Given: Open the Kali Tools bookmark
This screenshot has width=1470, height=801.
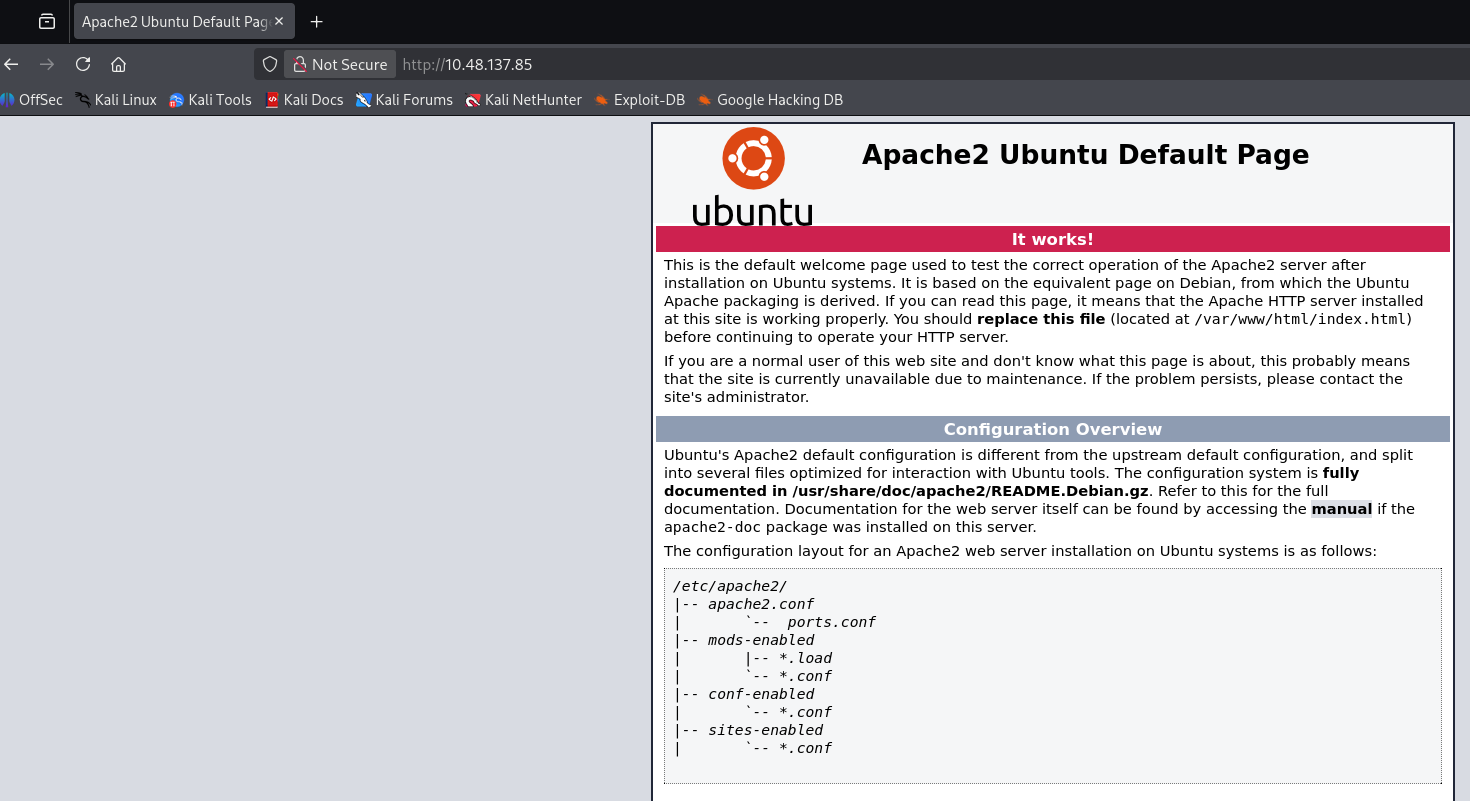Looking at the screenshot, I should 210,100.
